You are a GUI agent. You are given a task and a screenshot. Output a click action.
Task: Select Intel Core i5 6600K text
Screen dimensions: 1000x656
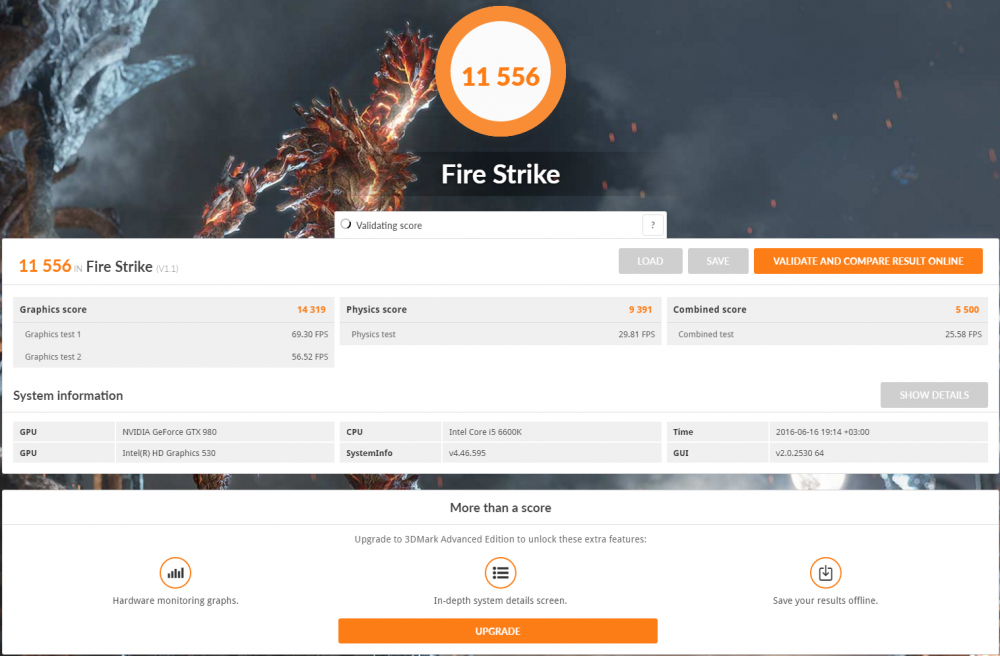pyautogui.click(x=485, y=432)
